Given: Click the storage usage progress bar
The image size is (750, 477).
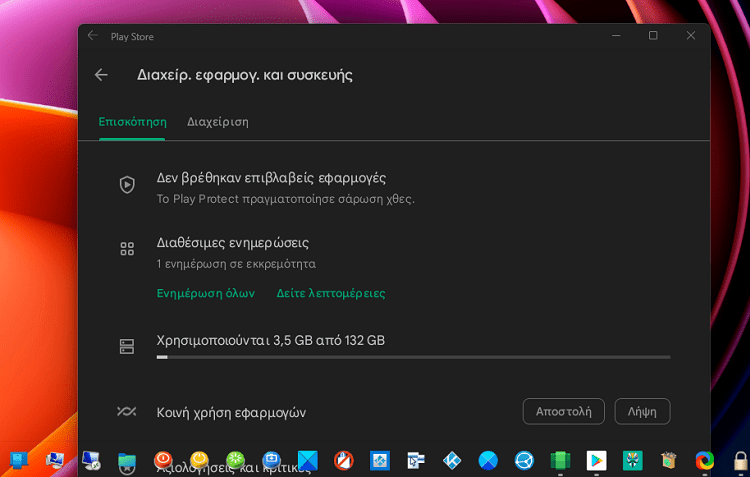Looking at the screenshot, I should coord(413,357).
